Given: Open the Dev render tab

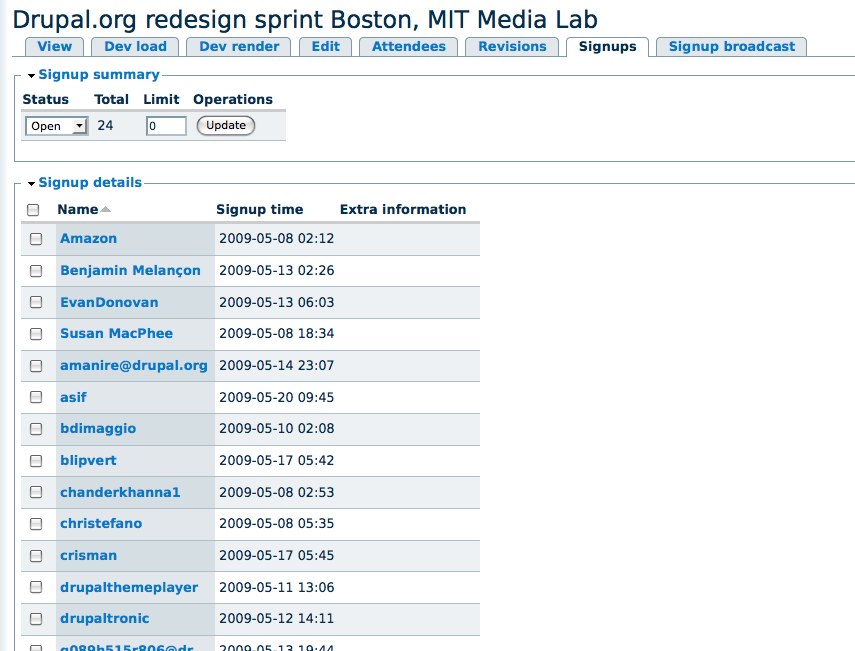Looking at the screenshot, I should pos(239,47).
